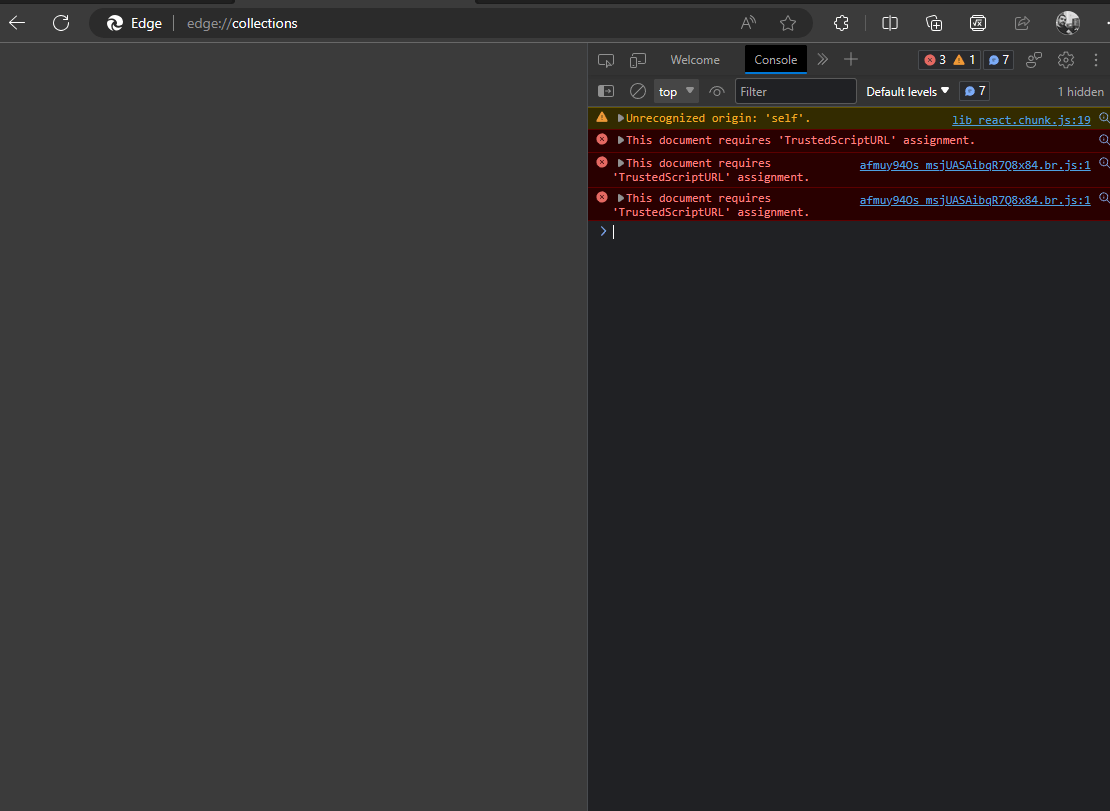Viewport: 1110px width, 811px height.
Task: Click the magnifier icon on first error row
Action: tap(1104, 140)
